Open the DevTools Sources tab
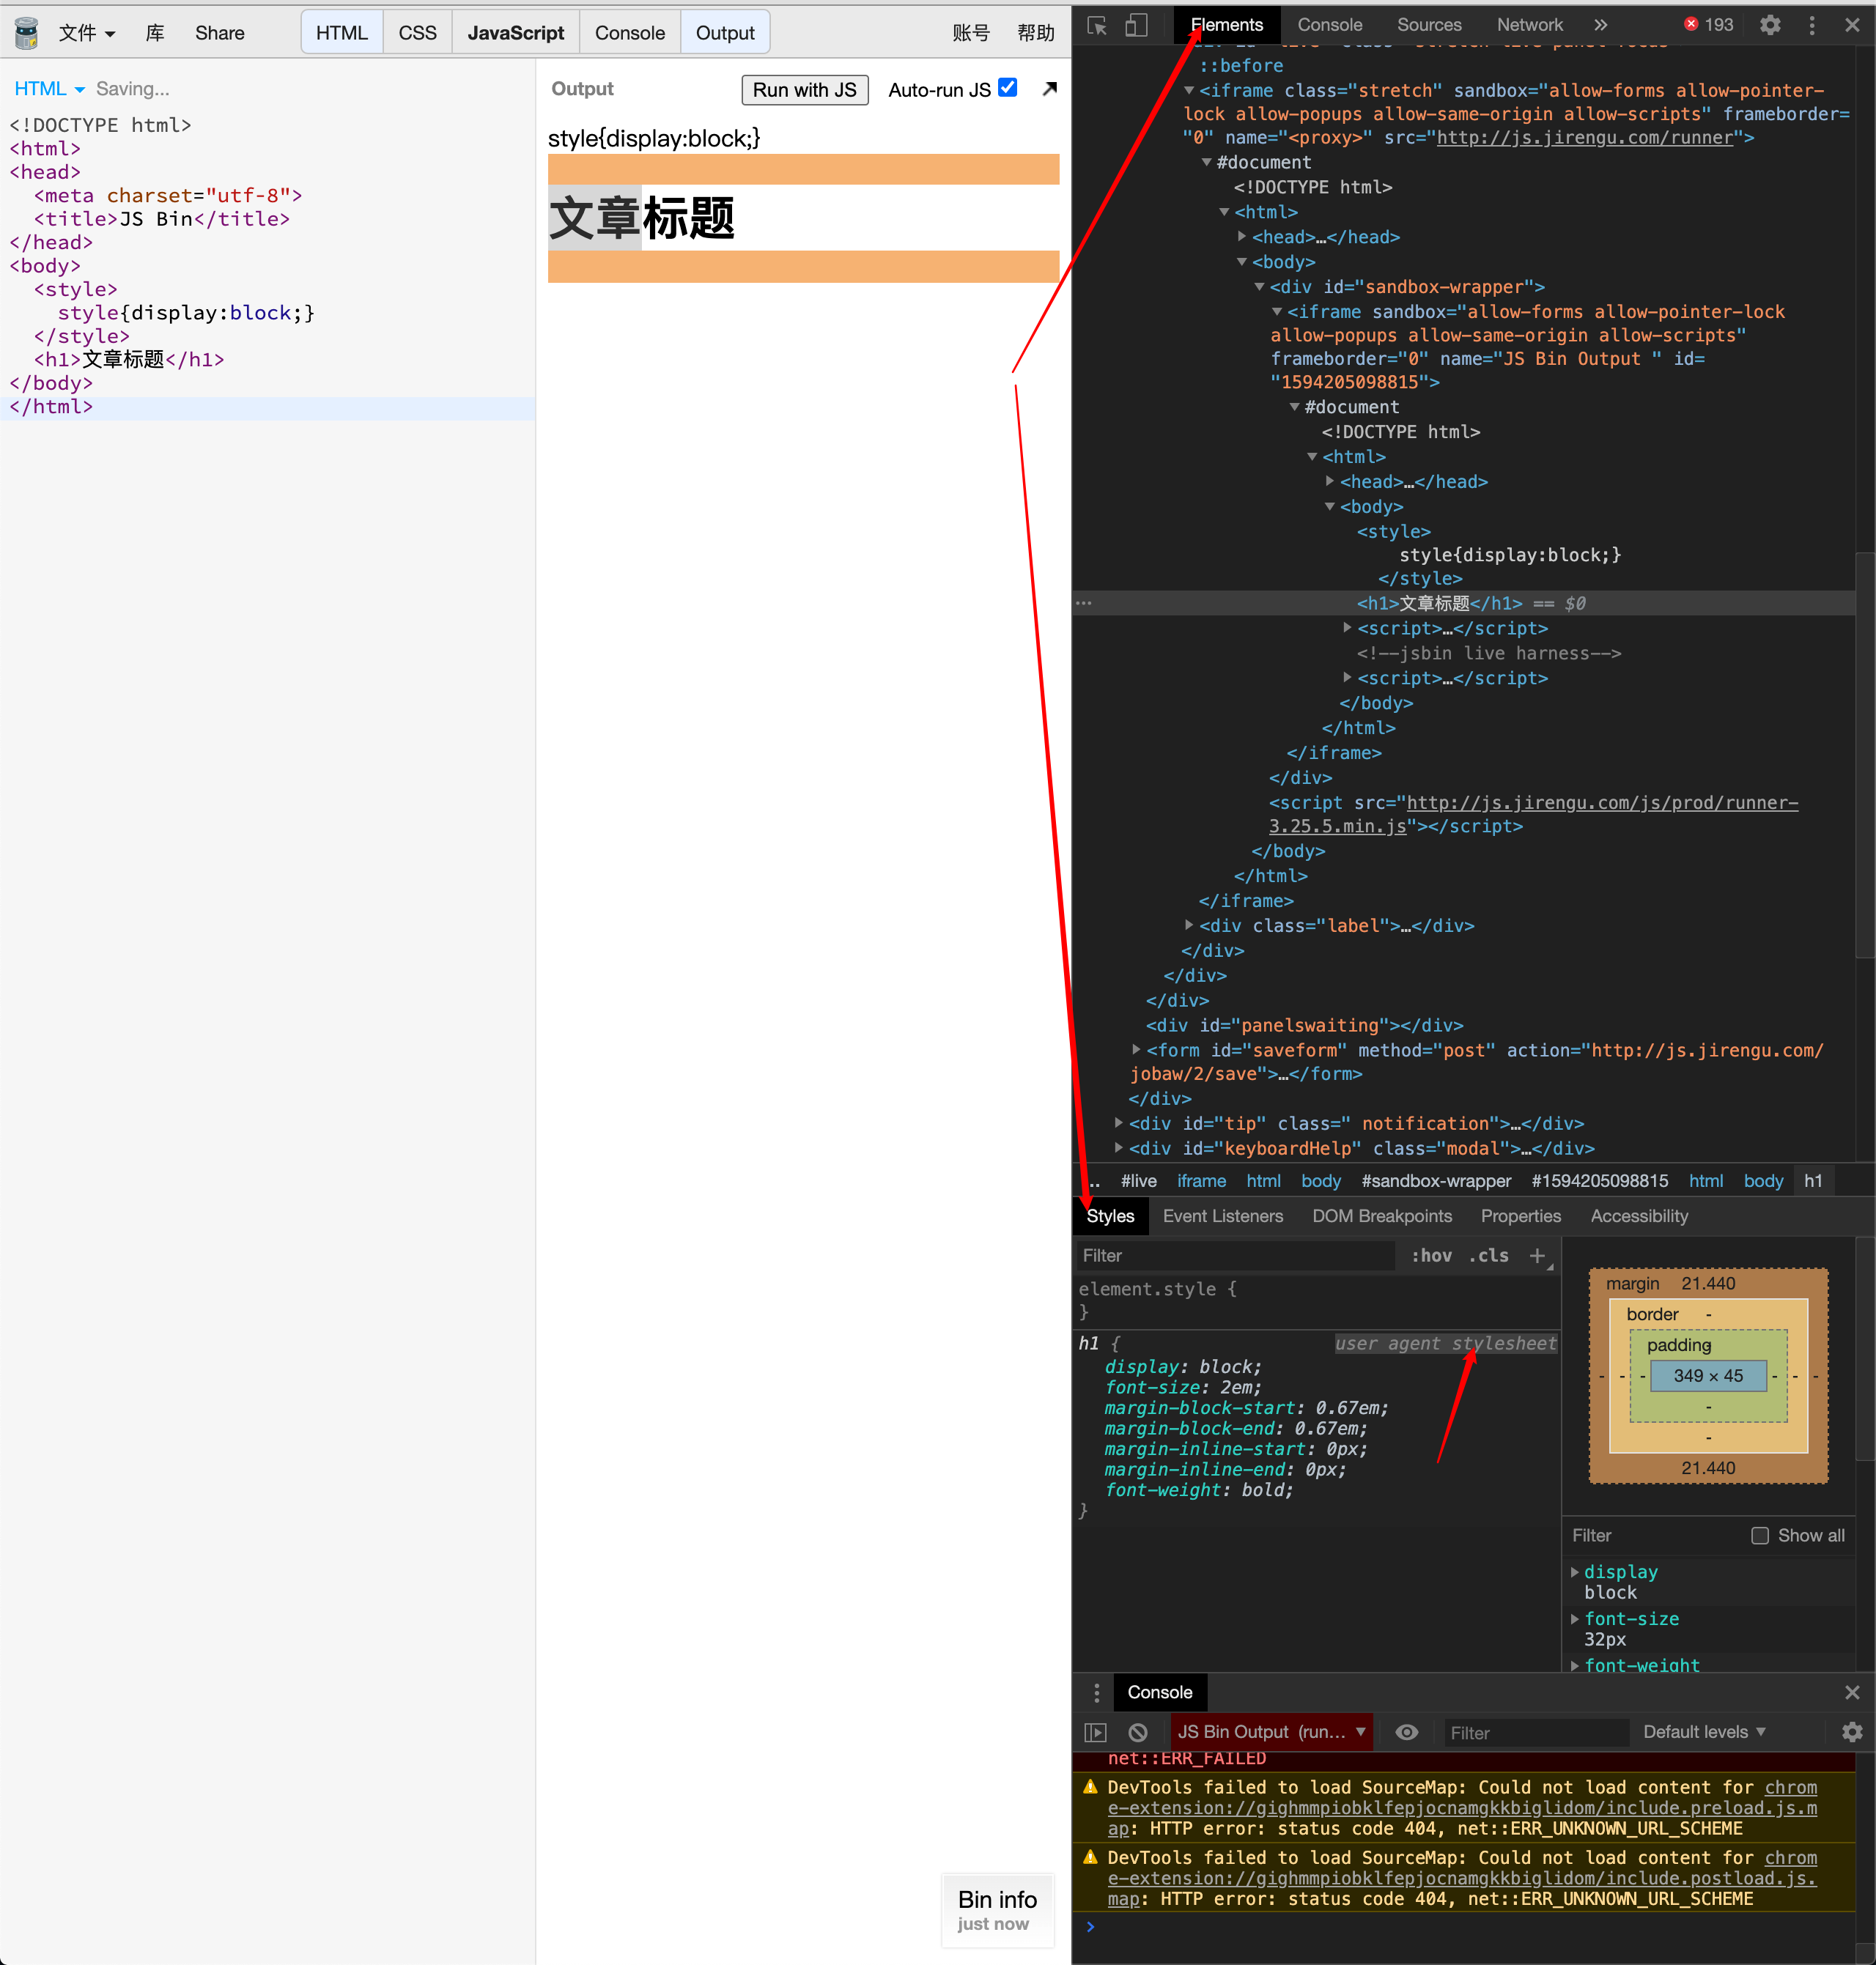The image size is (1876, 1965). pyautogui.click(x=1429, y=25)
